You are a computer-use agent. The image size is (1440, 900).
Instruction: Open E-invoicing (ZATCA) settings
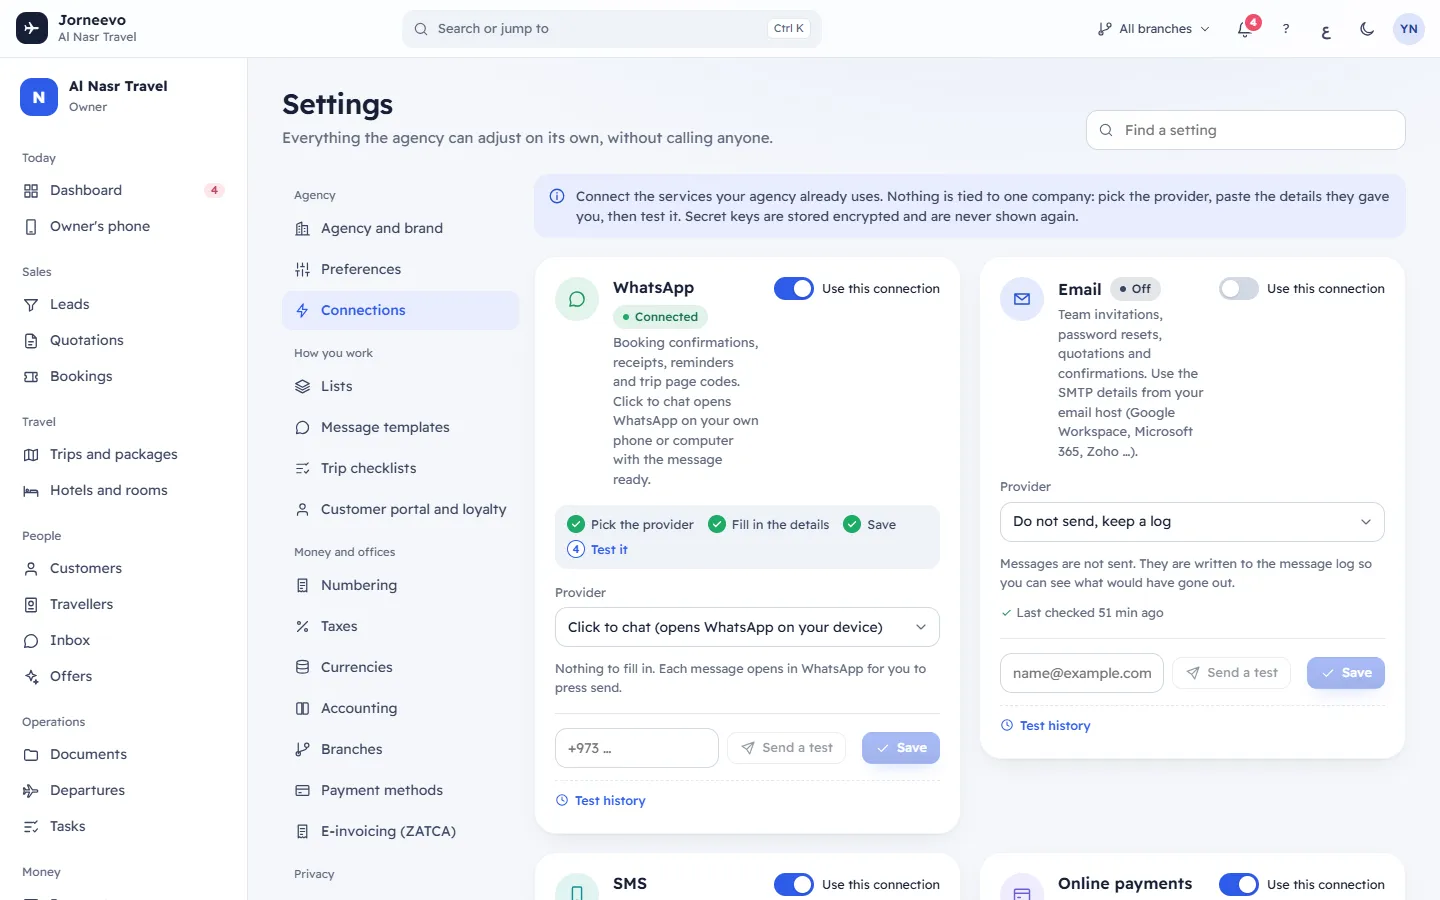(x=400, y=832)
